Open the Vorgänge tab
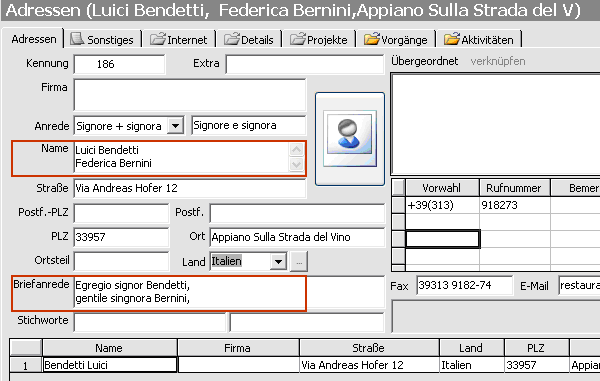Screen dimensions: 600x381 (x=396, y=39)
